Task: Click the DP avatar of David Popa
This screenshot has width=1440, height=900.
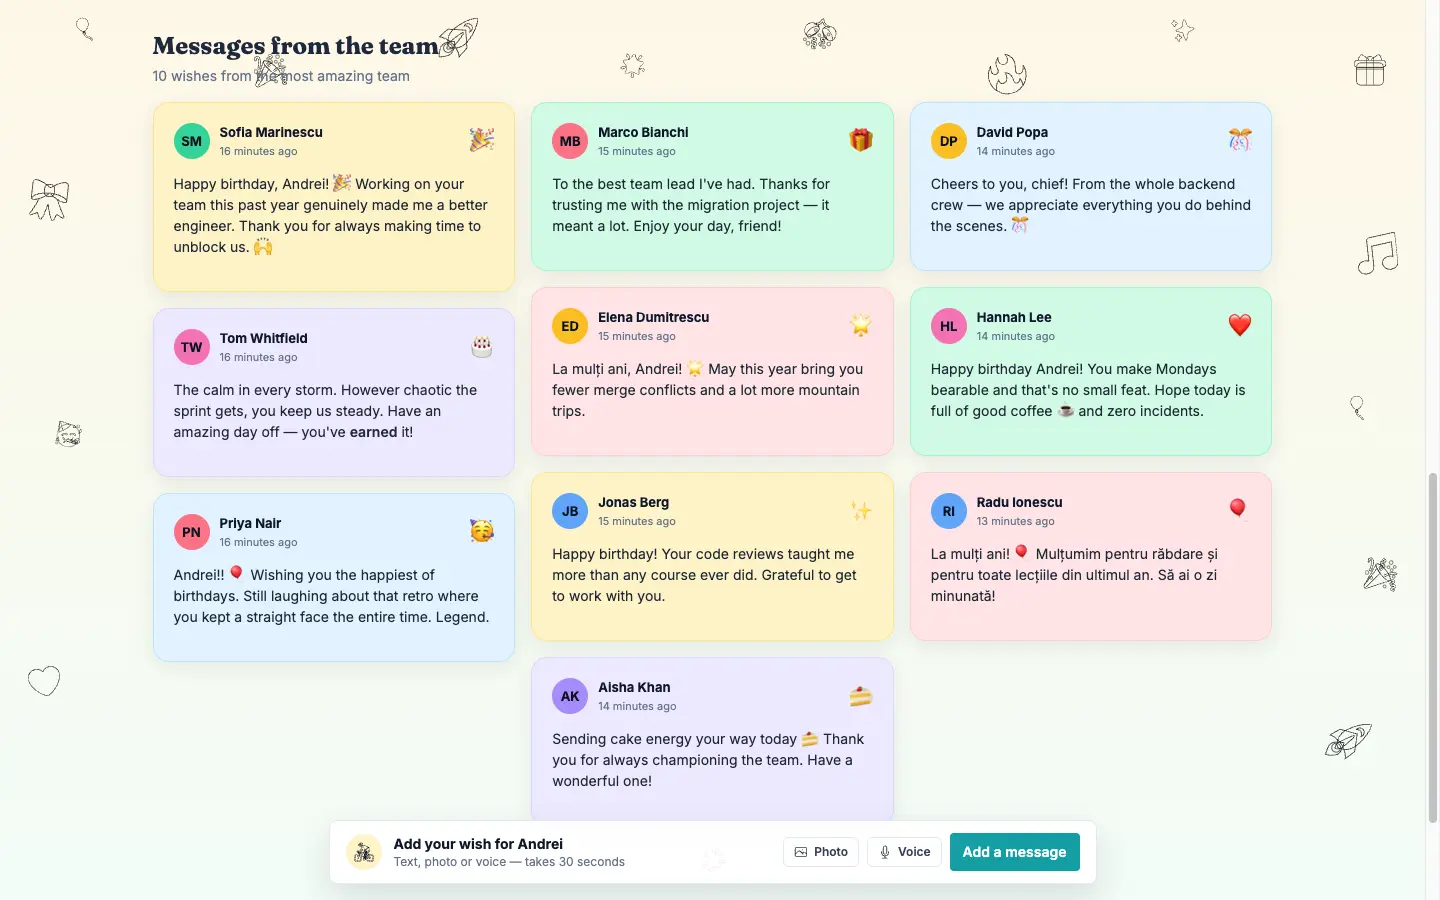Action: coord(948,141)
